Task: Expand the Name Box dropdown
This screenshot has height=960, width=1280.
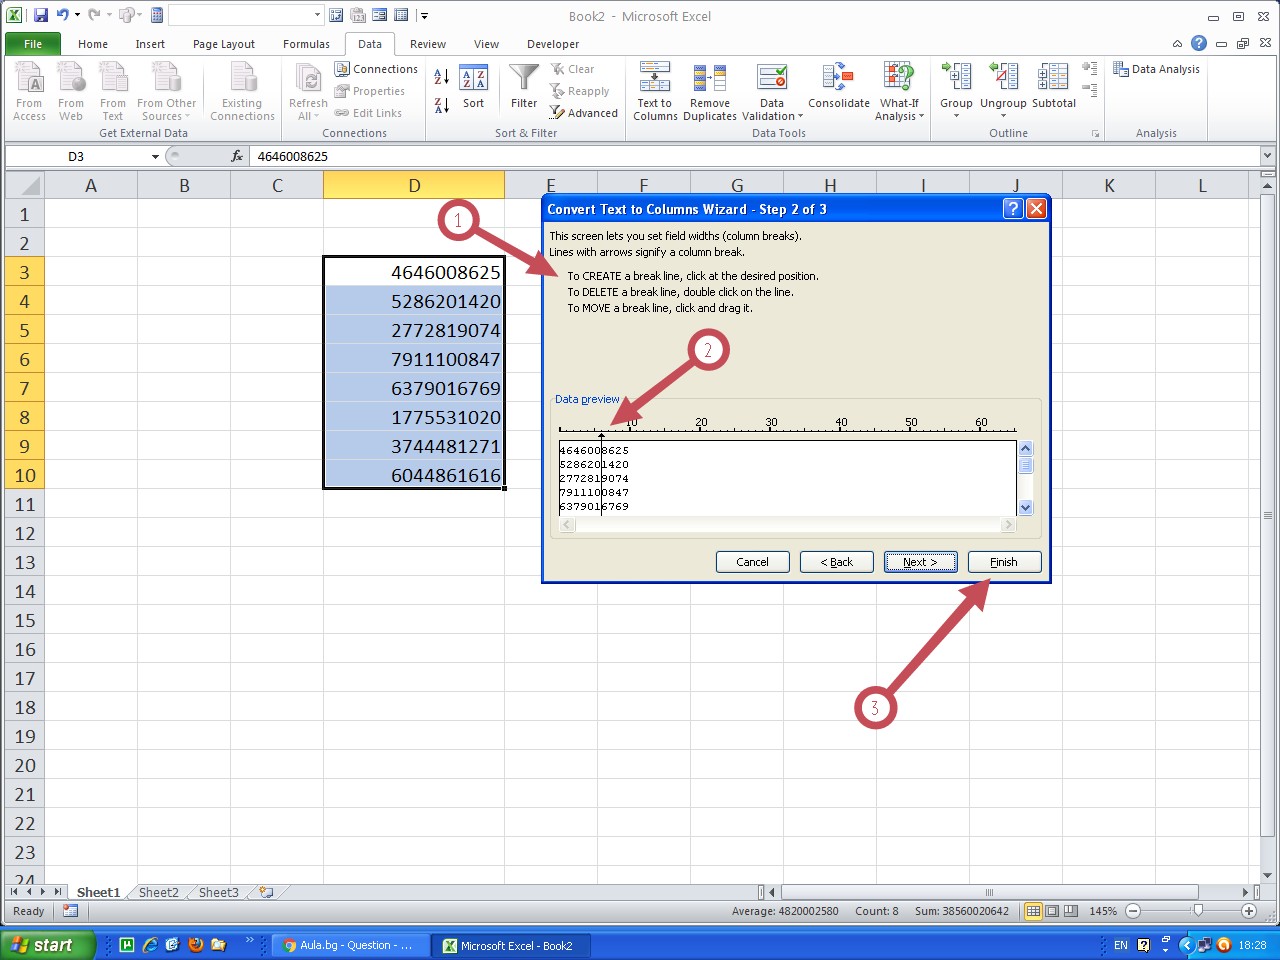Action: point(155,156)
